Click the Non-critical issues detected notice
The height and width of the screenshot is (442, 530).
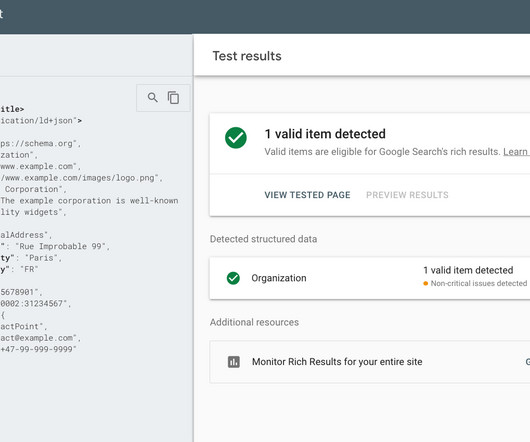point(475,283)
